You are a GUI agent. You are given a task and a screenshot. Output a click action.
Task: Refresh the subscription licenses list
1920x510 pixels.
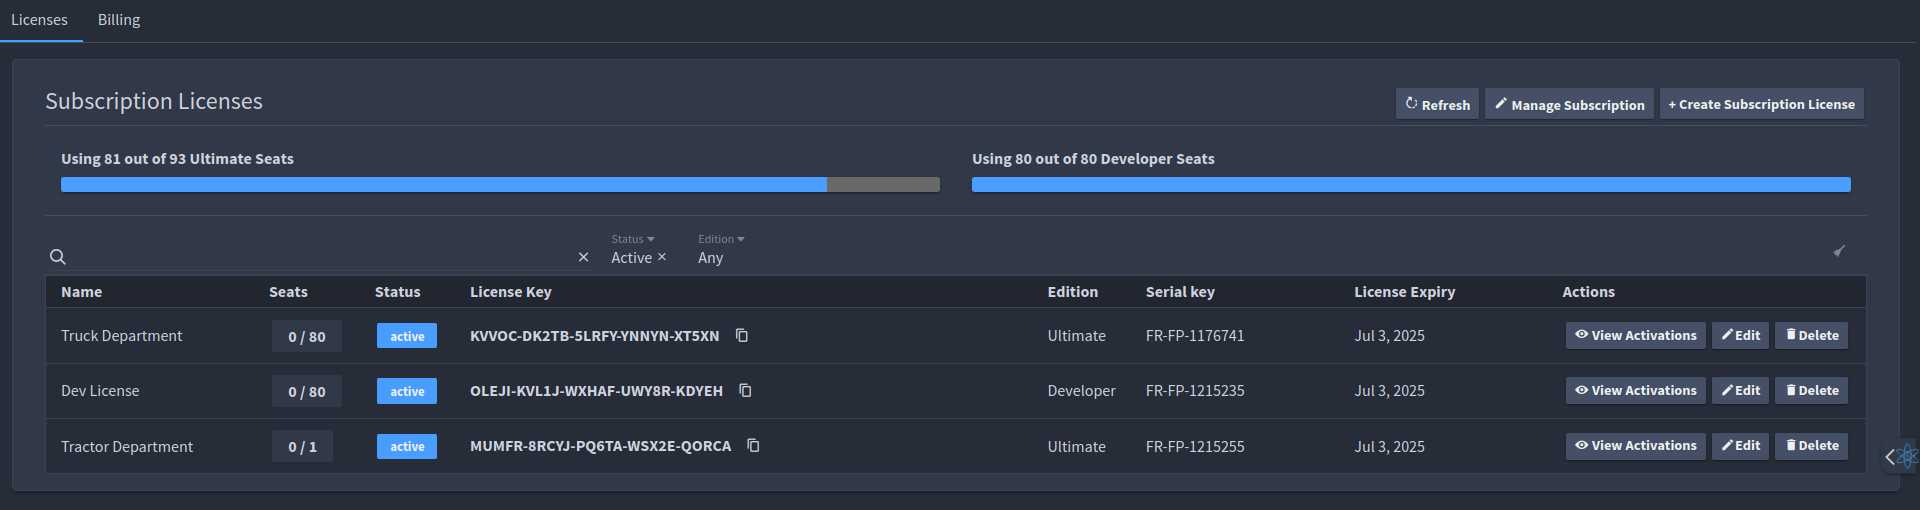[x=1437, y=104]
